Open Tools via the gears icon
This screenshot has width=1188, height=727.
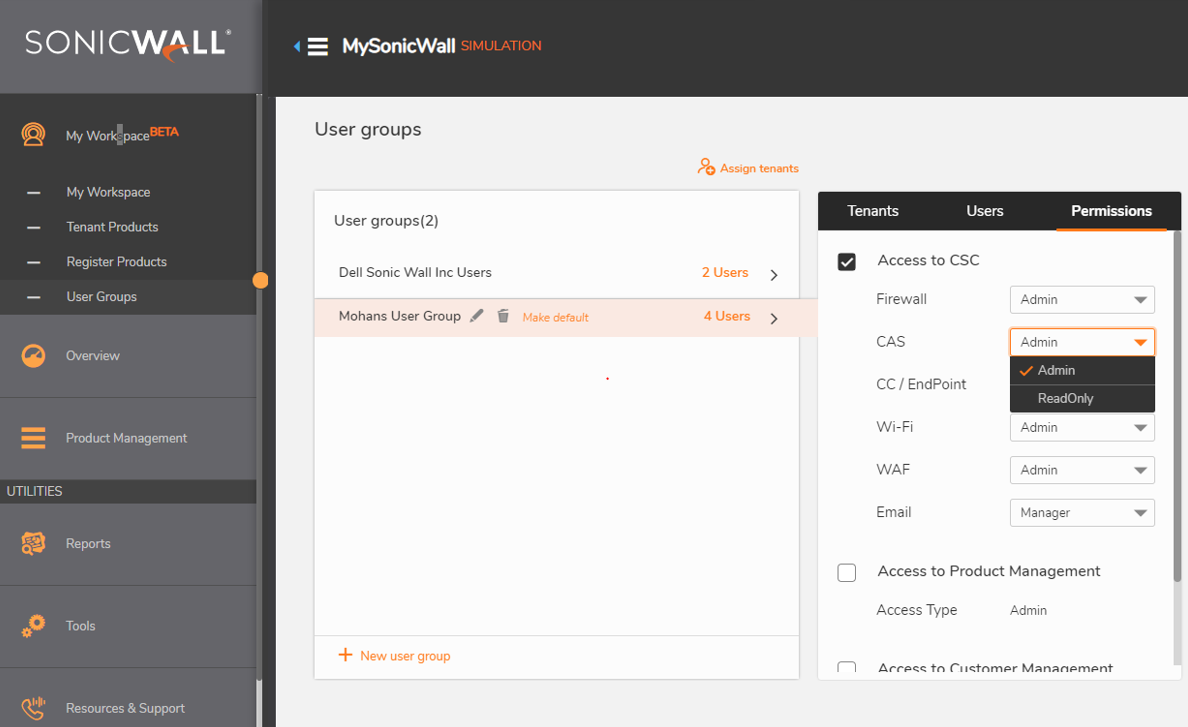click(x=33, y=626)
